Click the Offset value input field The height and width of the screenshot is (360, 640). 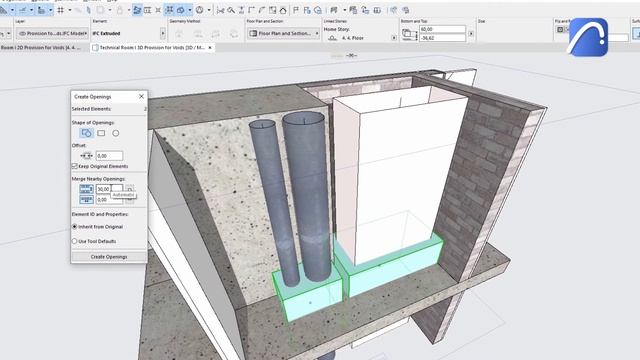coord(109,156)
